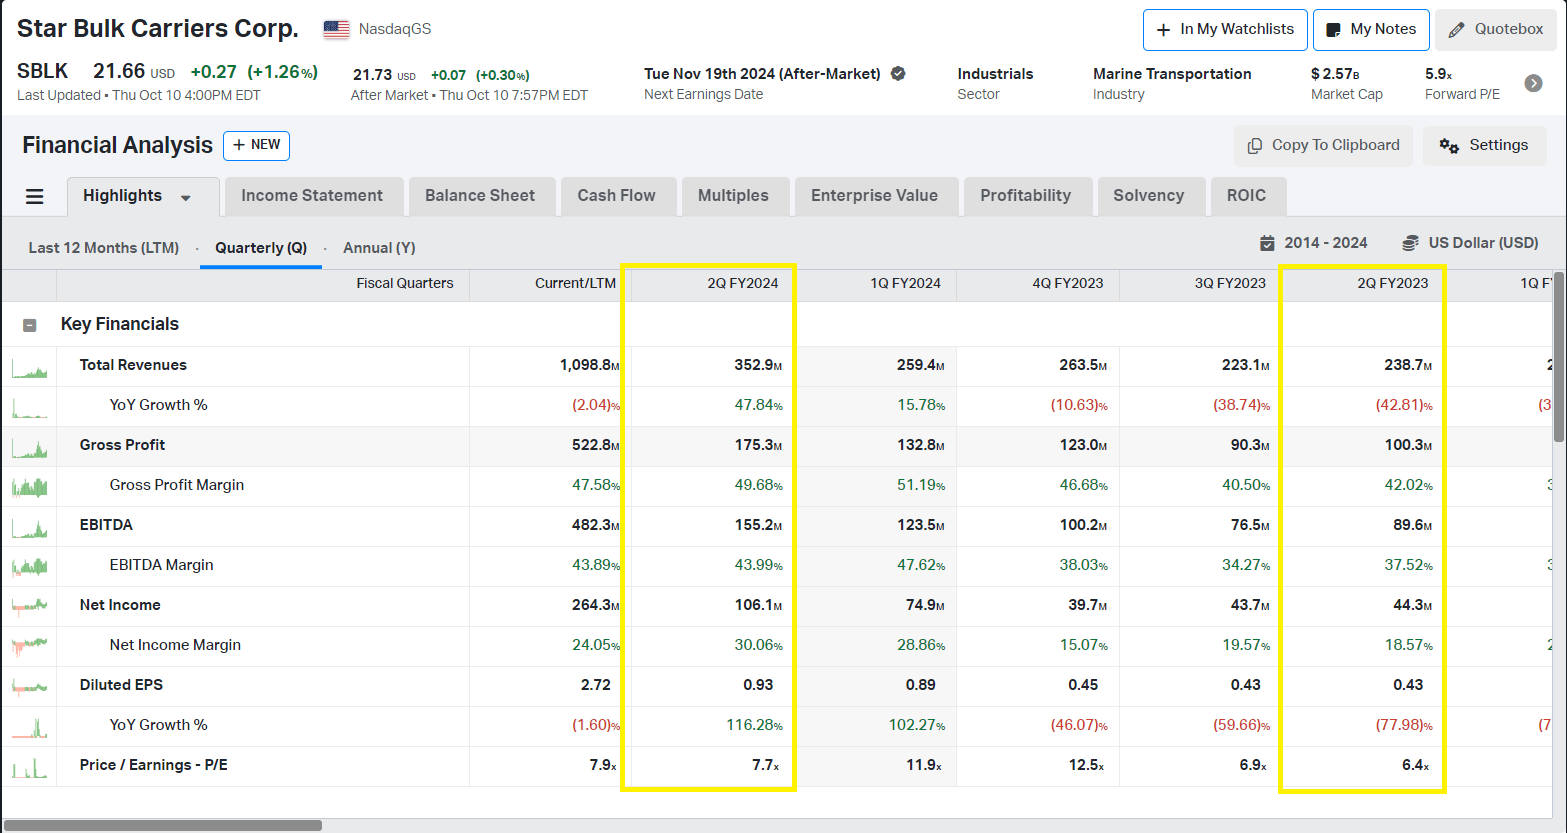This screenshot has width=1567, height=833.
Task: Click the right arrow next to Forward P/E
Action: [1533, 83]
